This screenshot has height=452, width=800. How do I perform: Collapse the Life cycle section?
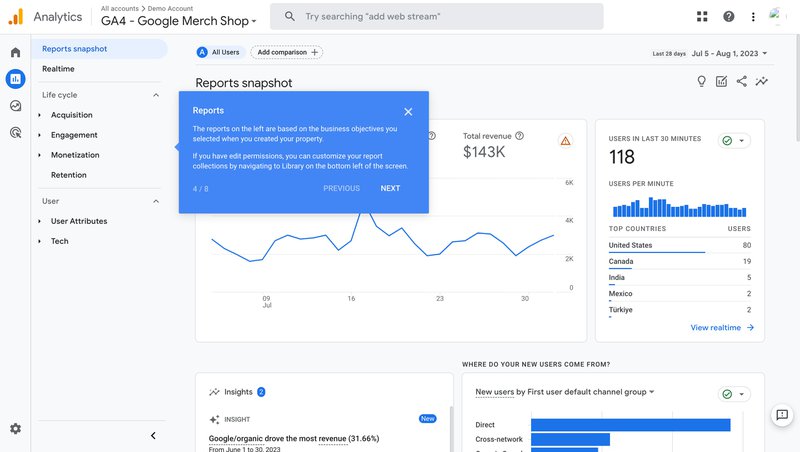coord(156,95)
